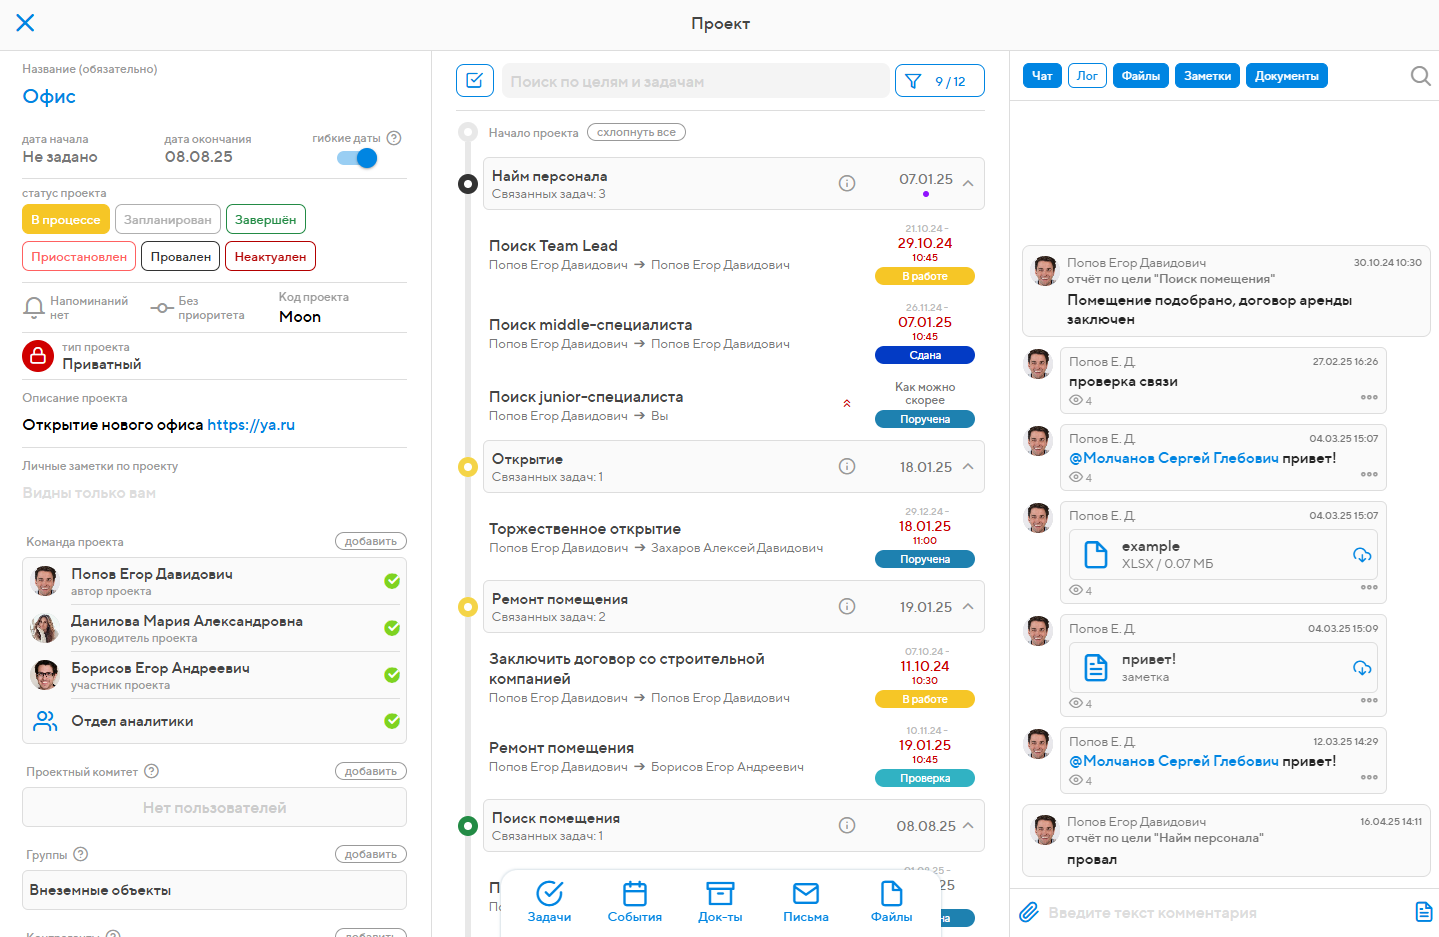The width and height of the screenshot is (1439, 937).
Task: Toggle the гибкие даты switch
Action: [357, 158]
